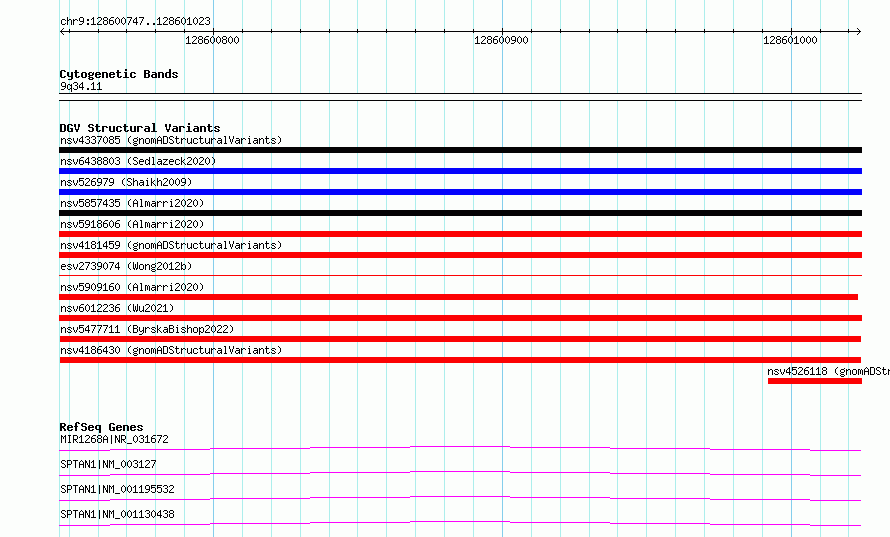Viewport: 890px width, 537px height.
Task: Open variant nsv4337085 gnomADStructuralVariants label
Action: (171, 140)
